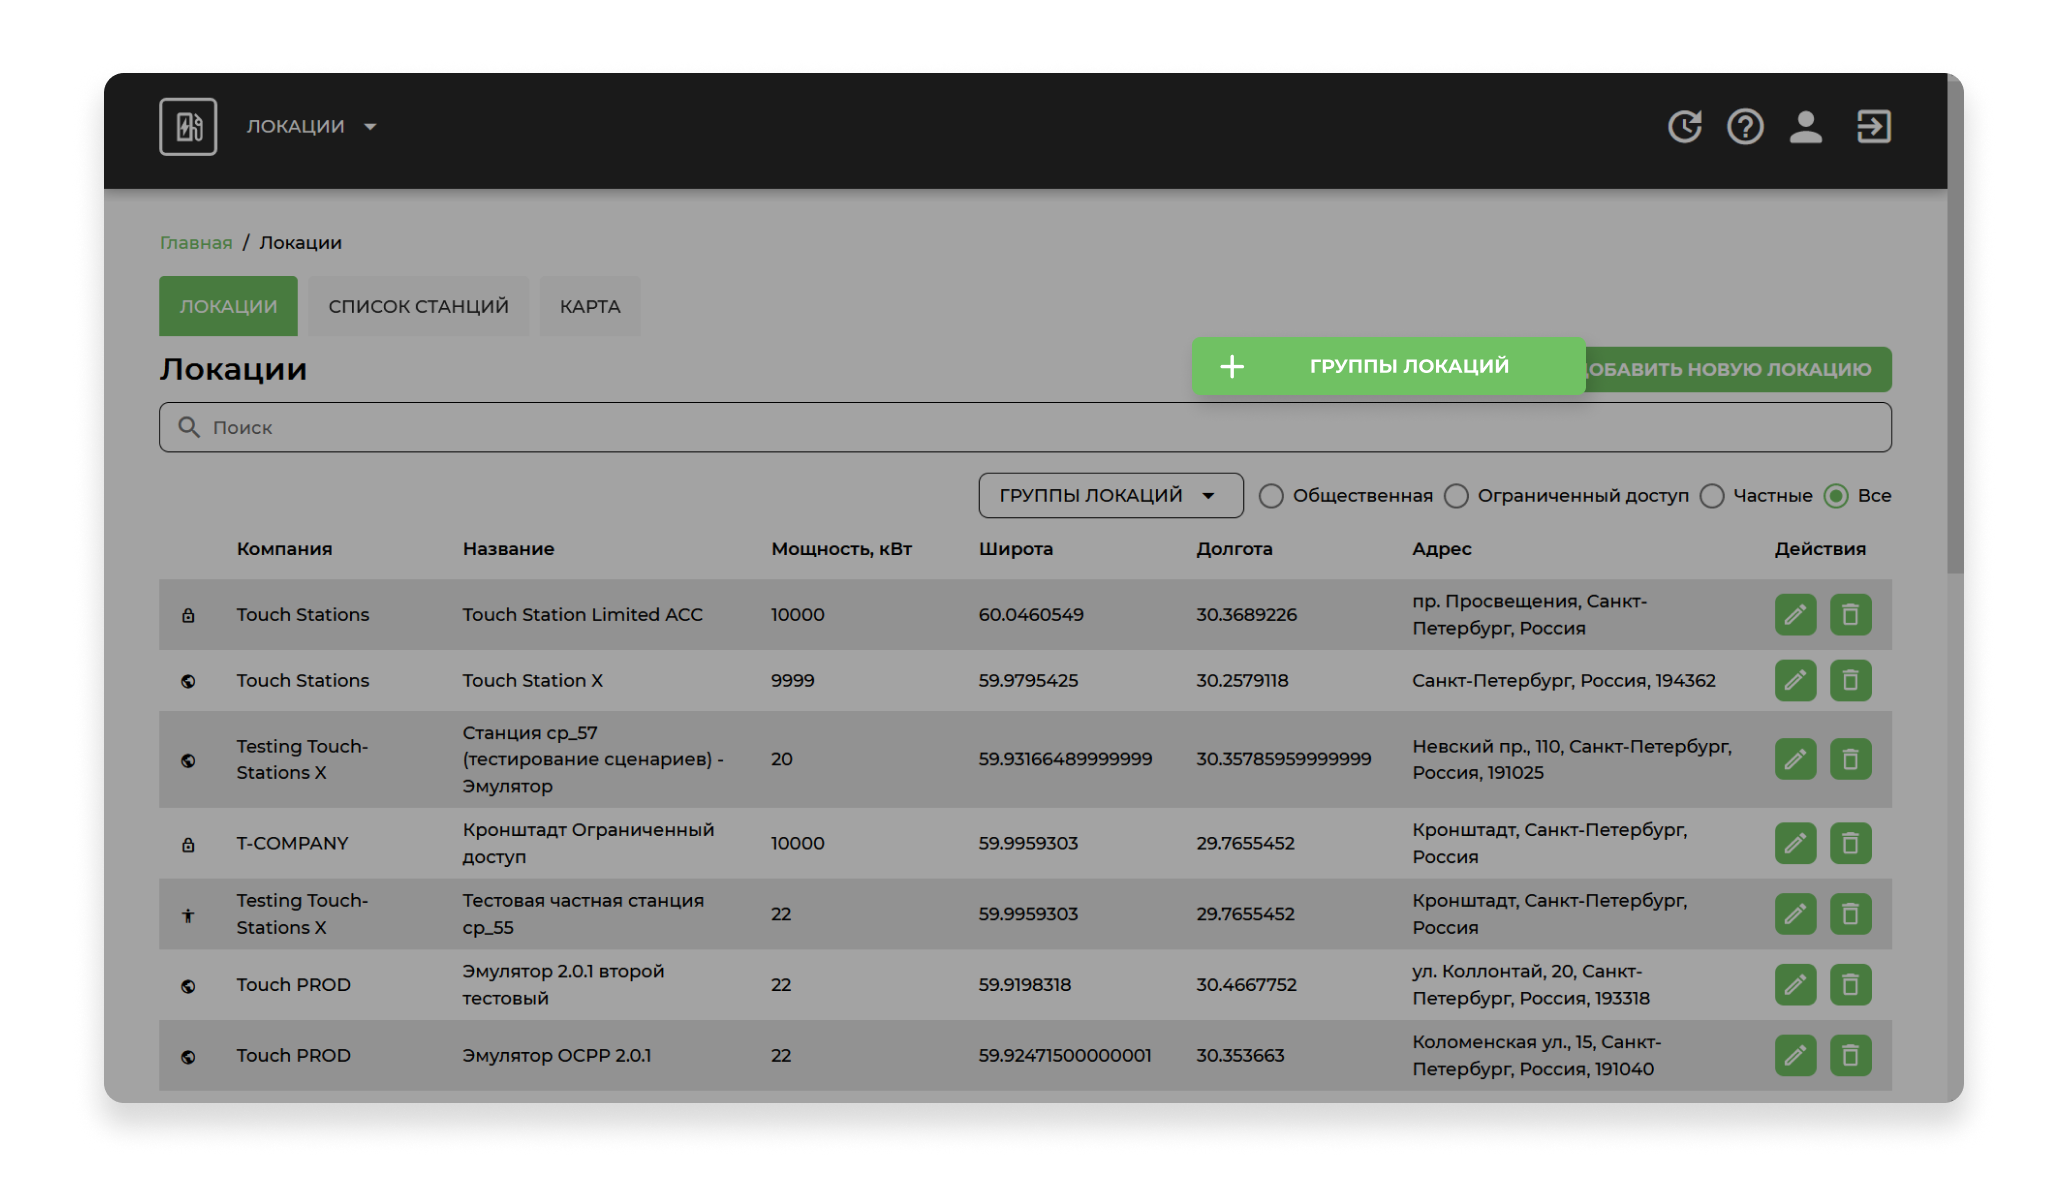Click the Локации breadcrumb text
The image size is (2067, 1177).
point(300,243)
